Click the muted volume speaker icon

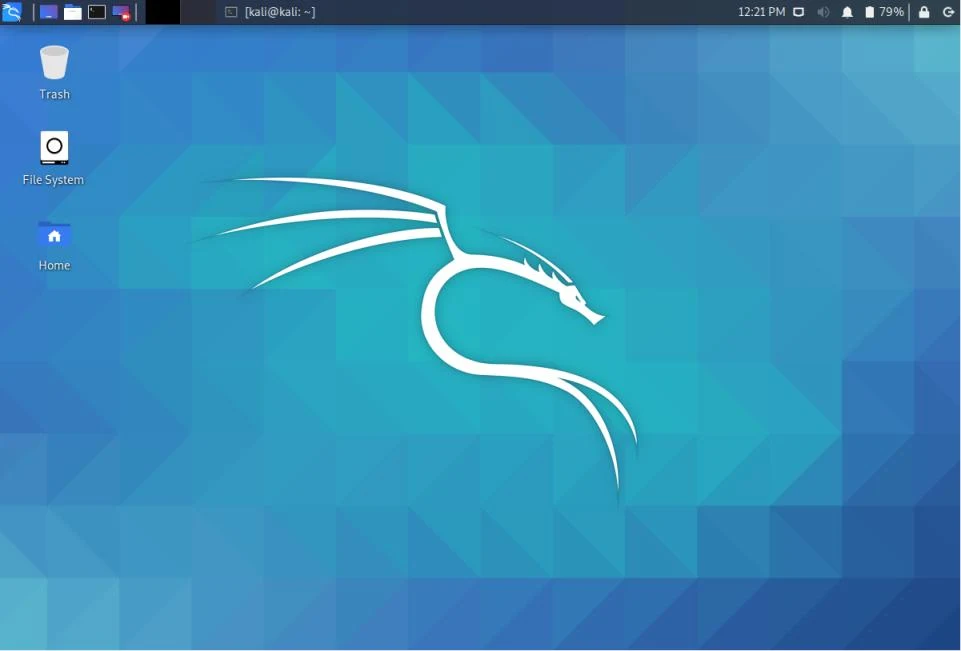tap(823, 12)
